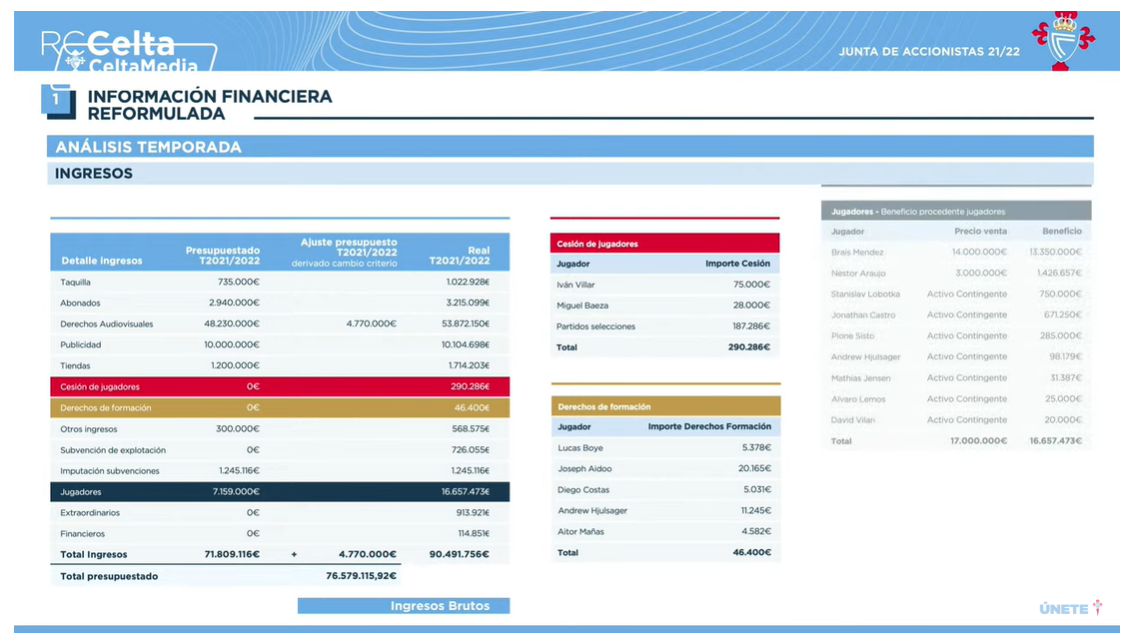Click the Precio venta column header

tap(980, 231)
